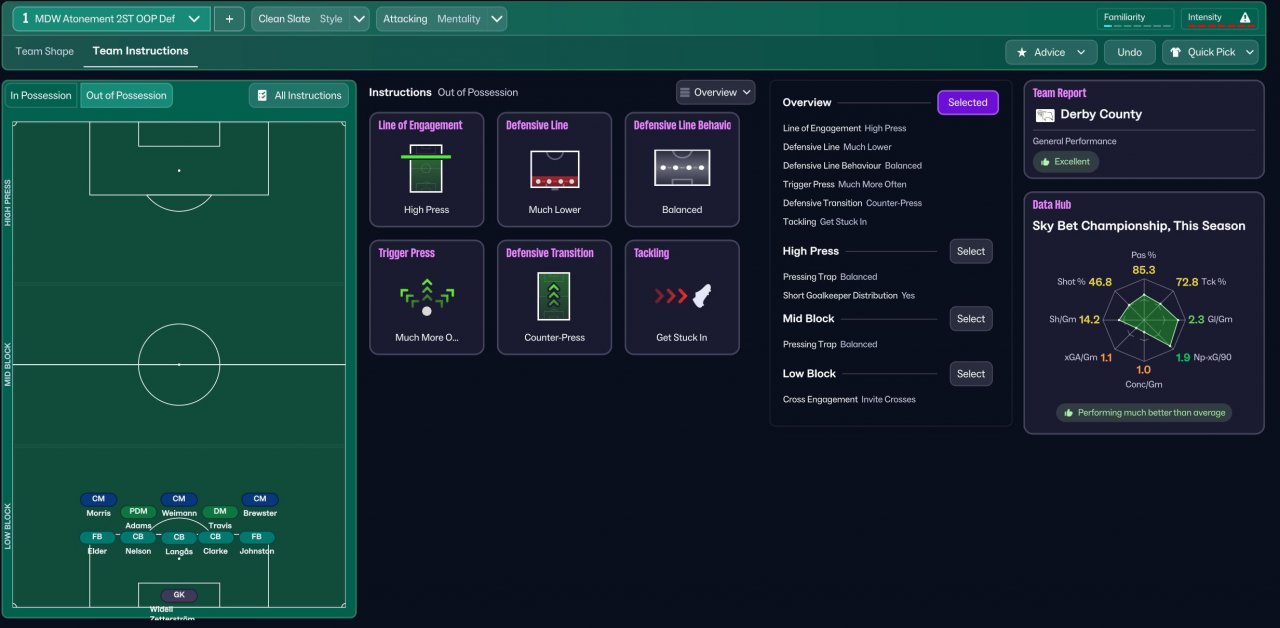Select Travis DM marker on the pitch
Viewport: 1280px width, 628px height.
coord(220,512)
